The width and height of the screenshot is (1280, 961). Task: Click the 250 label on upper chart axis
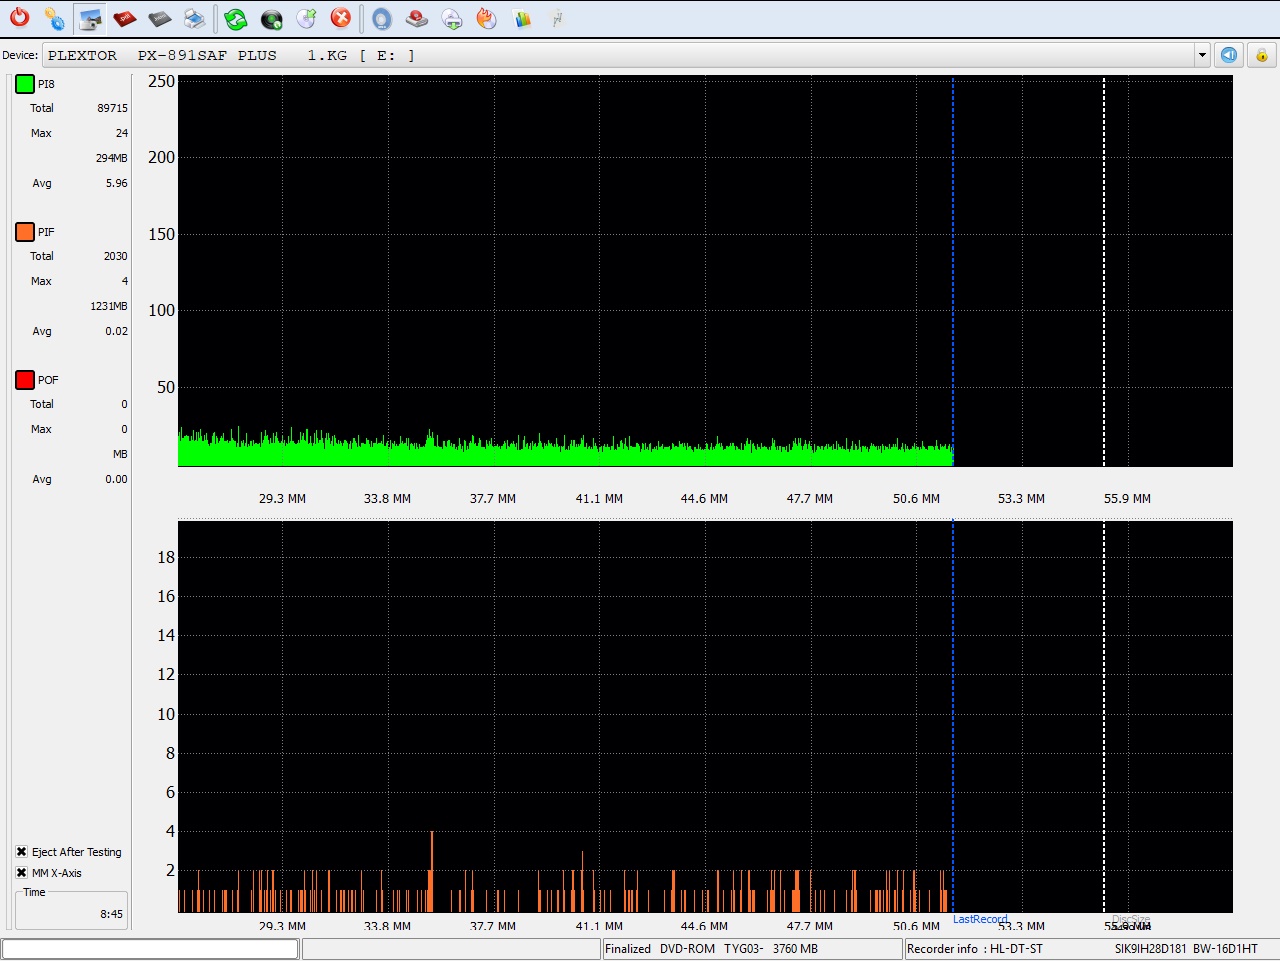tap(161, 82)
